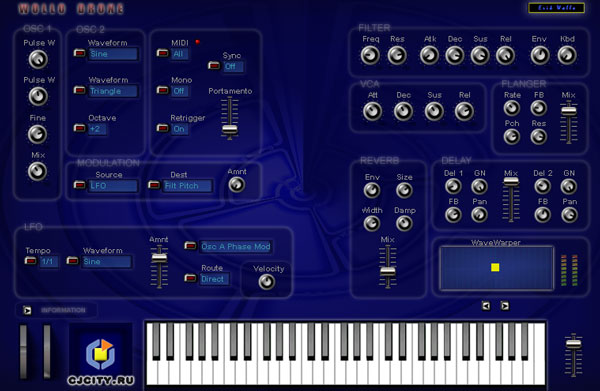This screenshot has height=391, width=600.
Task: Click the Velocity knob
Action: tap(267, 282)
